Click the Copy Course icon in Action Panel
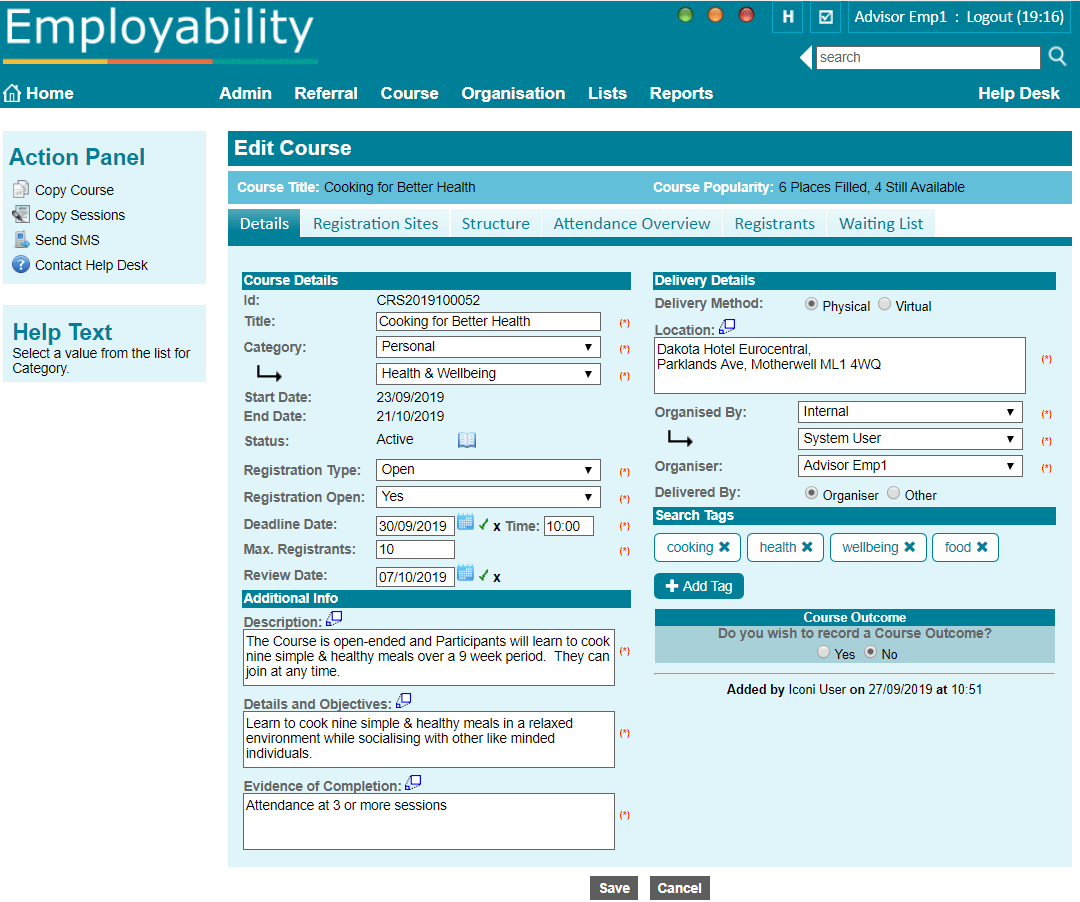The width and height of the screenshot is (1080, 902). [20, 189]
